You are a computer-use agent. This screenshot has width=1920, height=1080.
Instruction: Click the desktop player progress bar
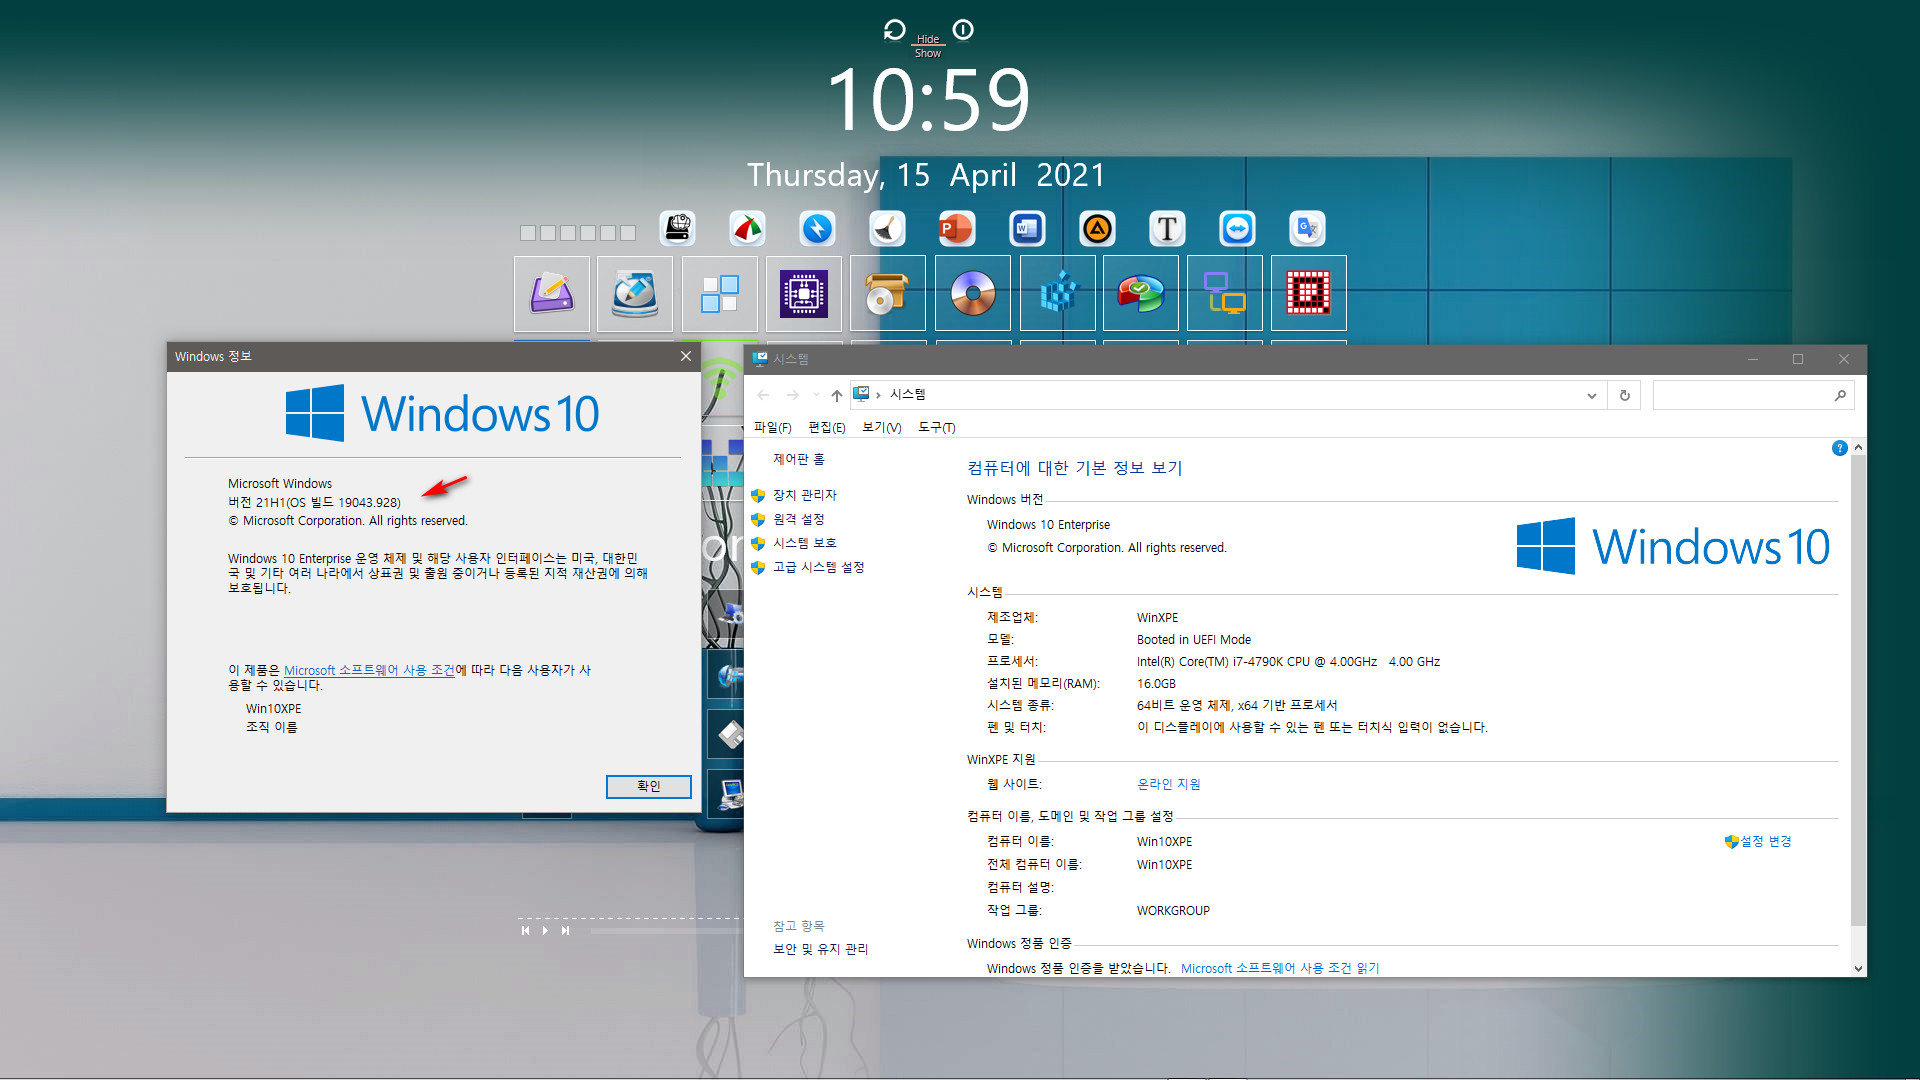coord(665,931)
